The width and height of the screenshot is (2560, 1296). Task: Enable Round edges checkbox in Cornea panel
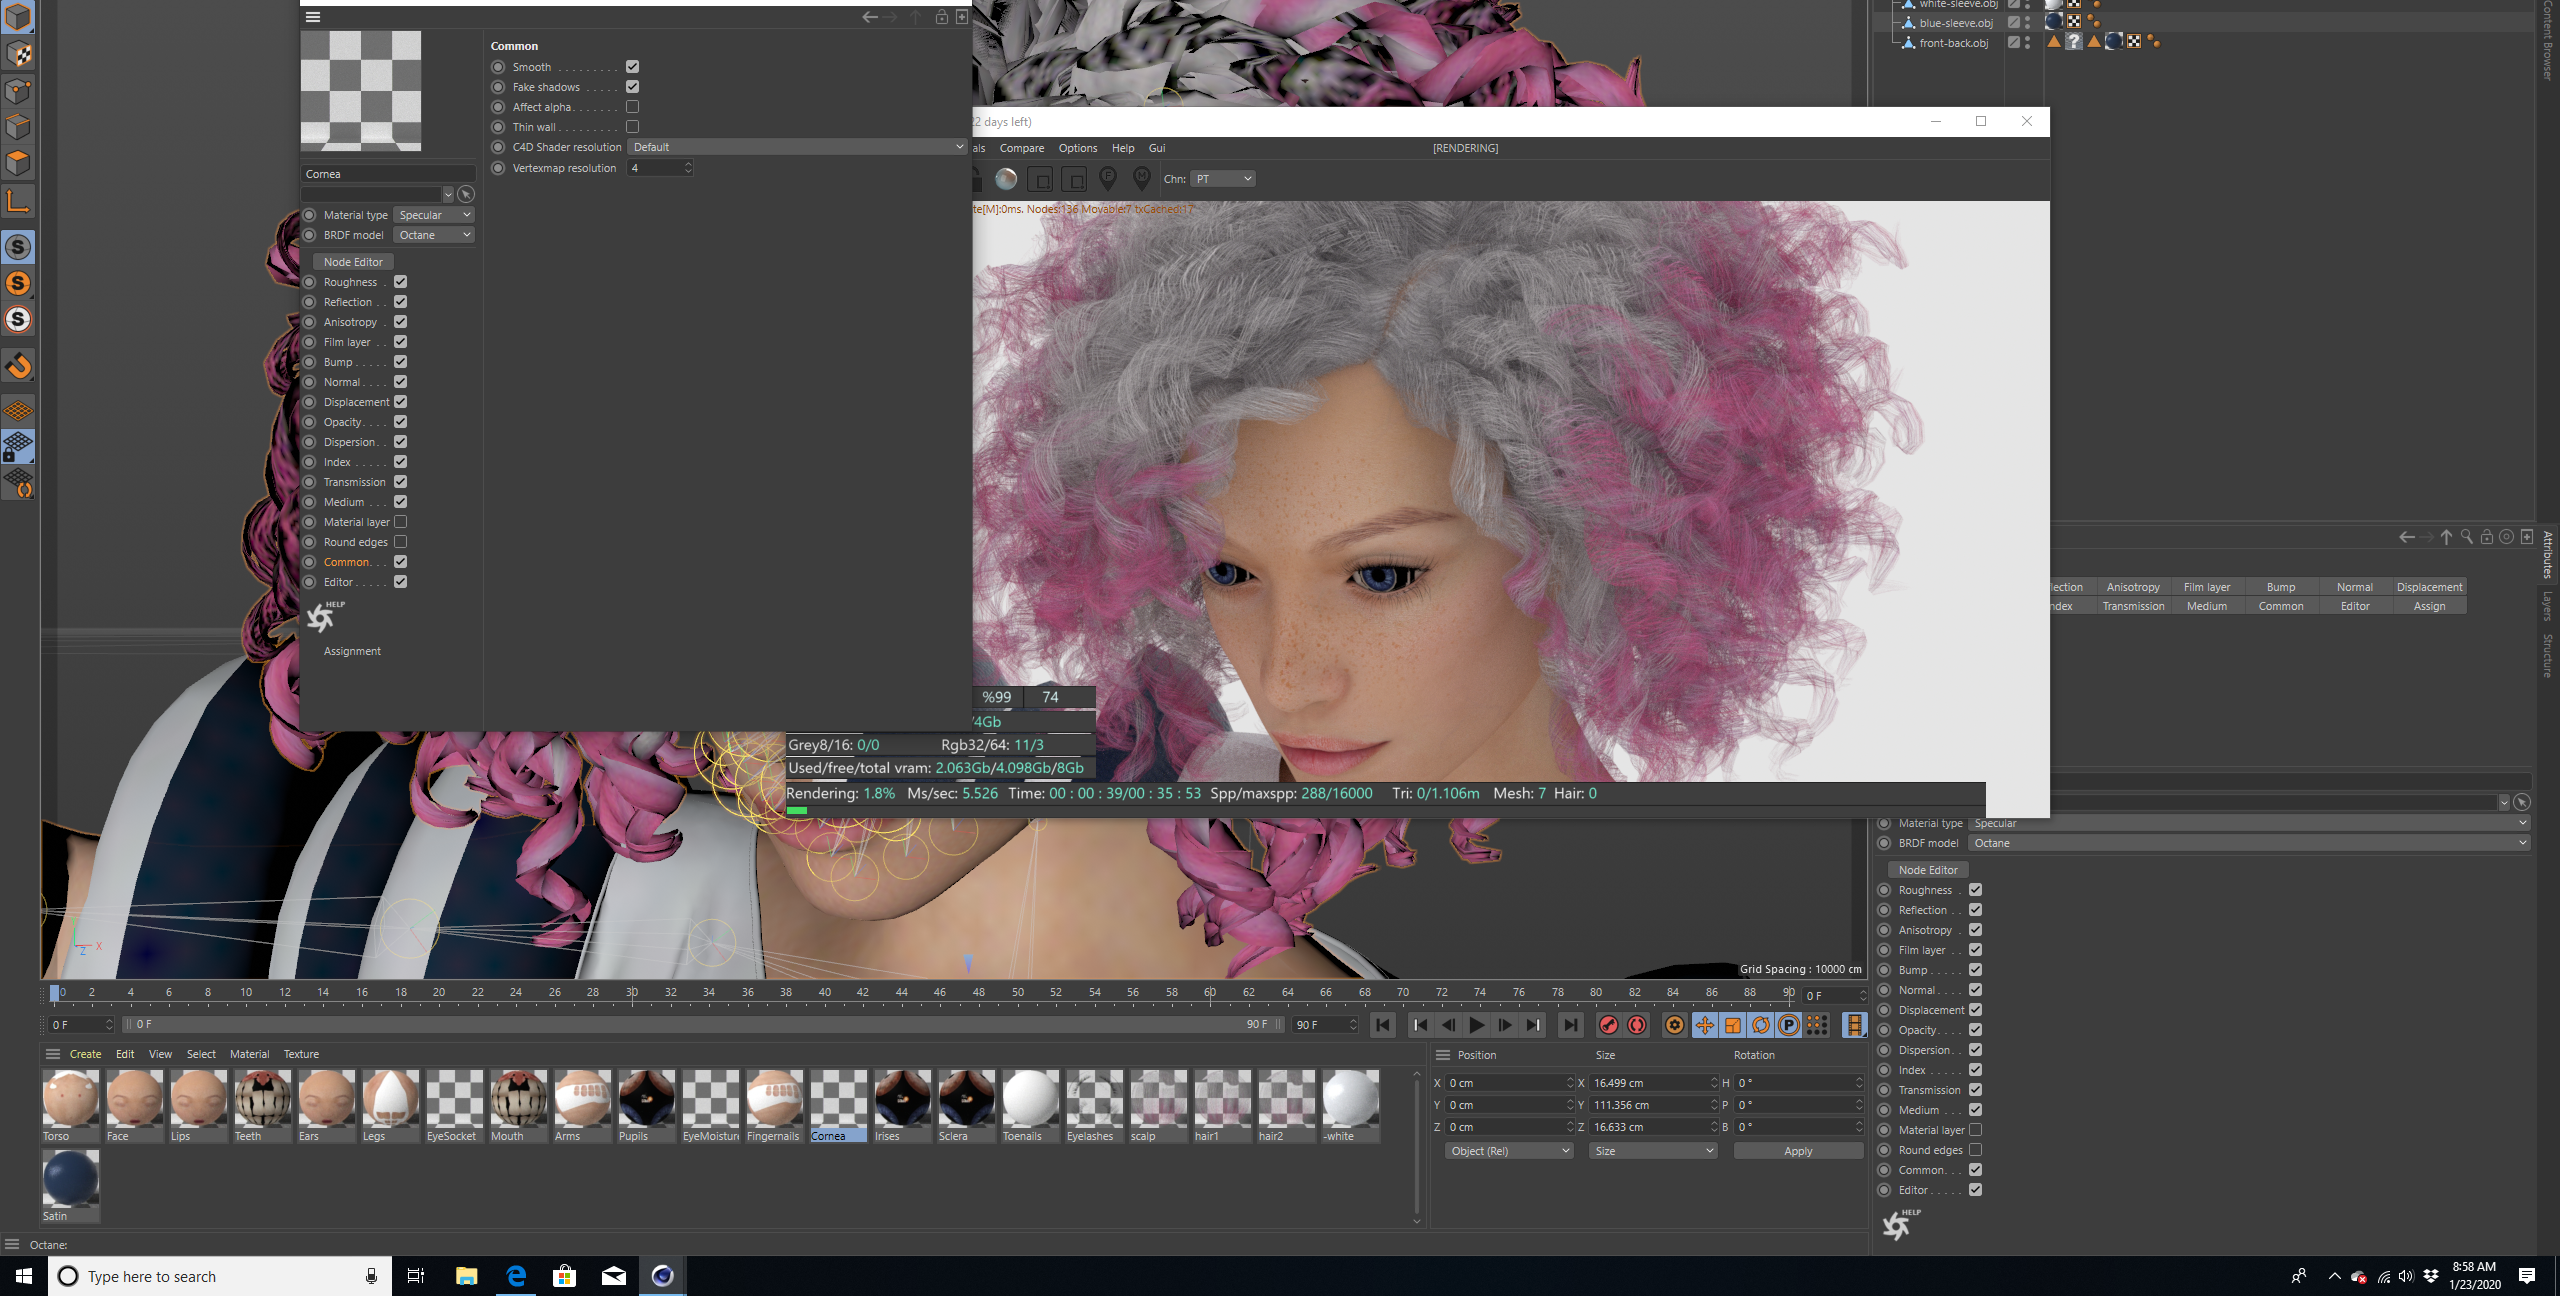400,542
